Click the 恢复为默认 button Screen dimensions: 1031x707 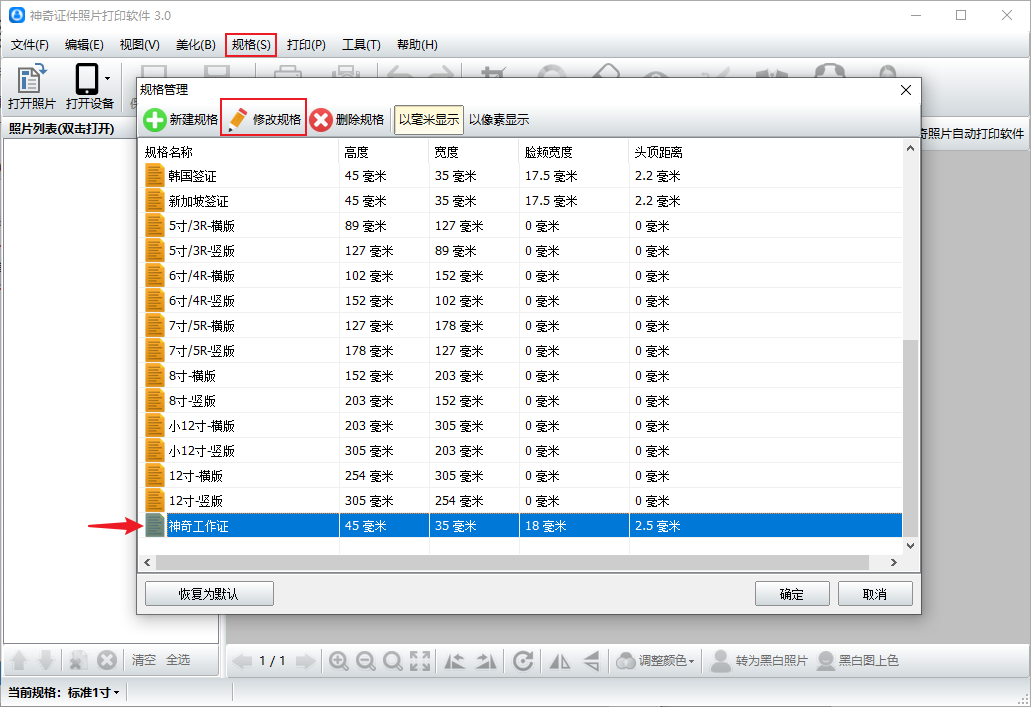209,594
